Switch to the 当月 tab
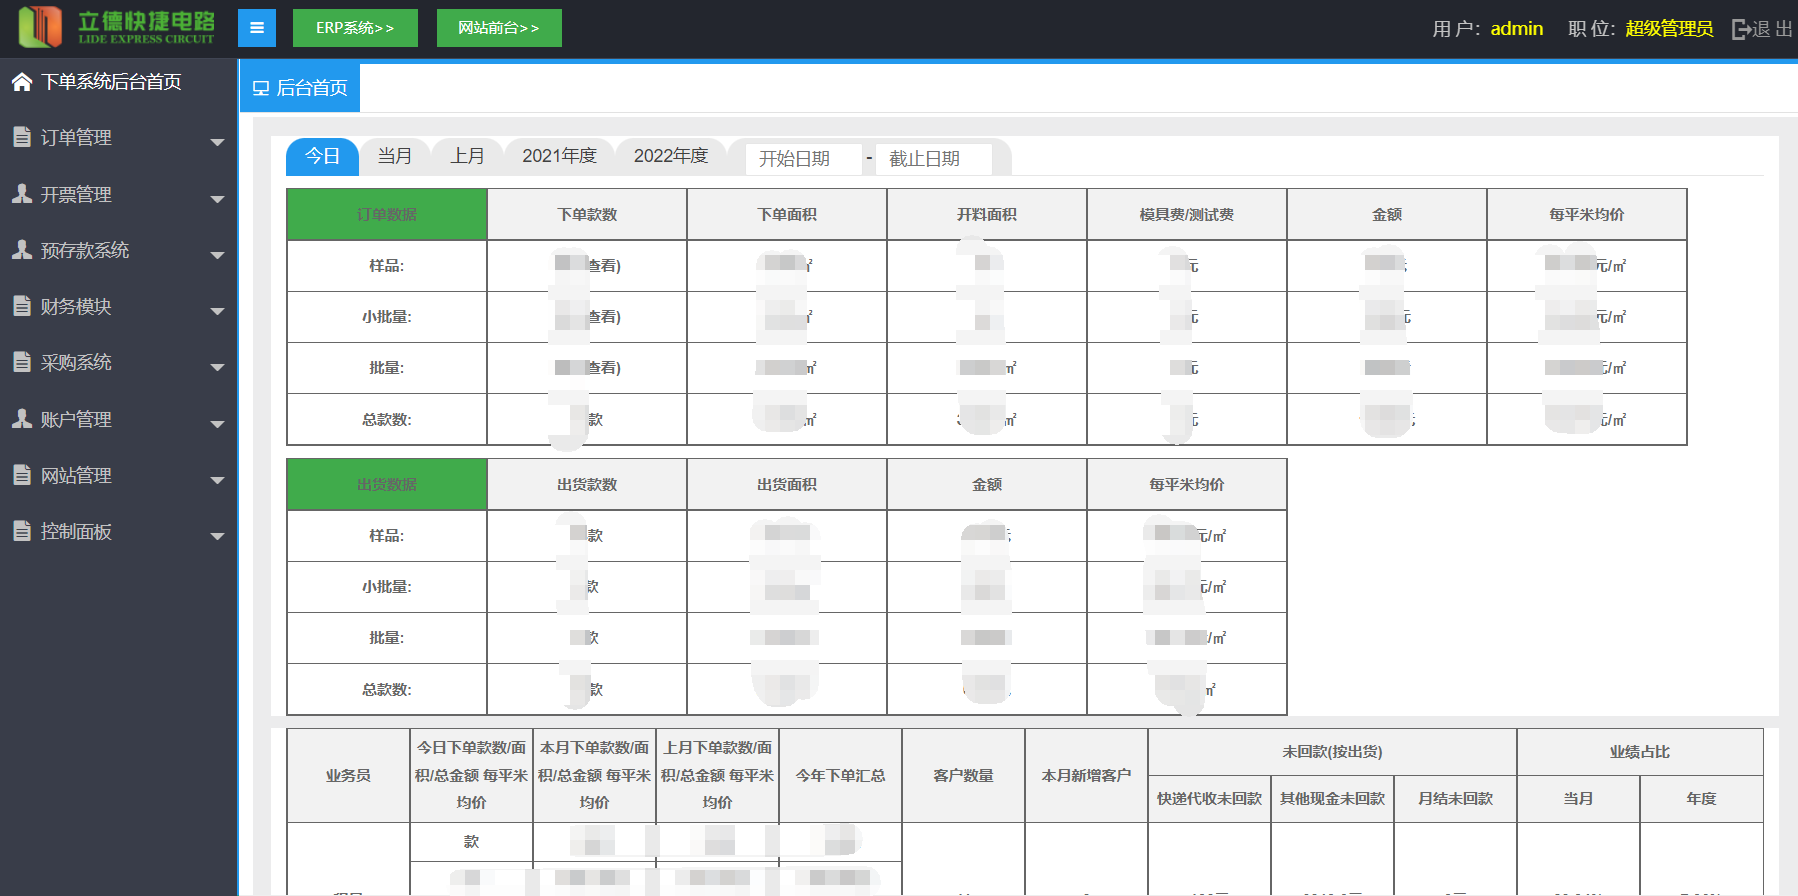 (394, 156)
